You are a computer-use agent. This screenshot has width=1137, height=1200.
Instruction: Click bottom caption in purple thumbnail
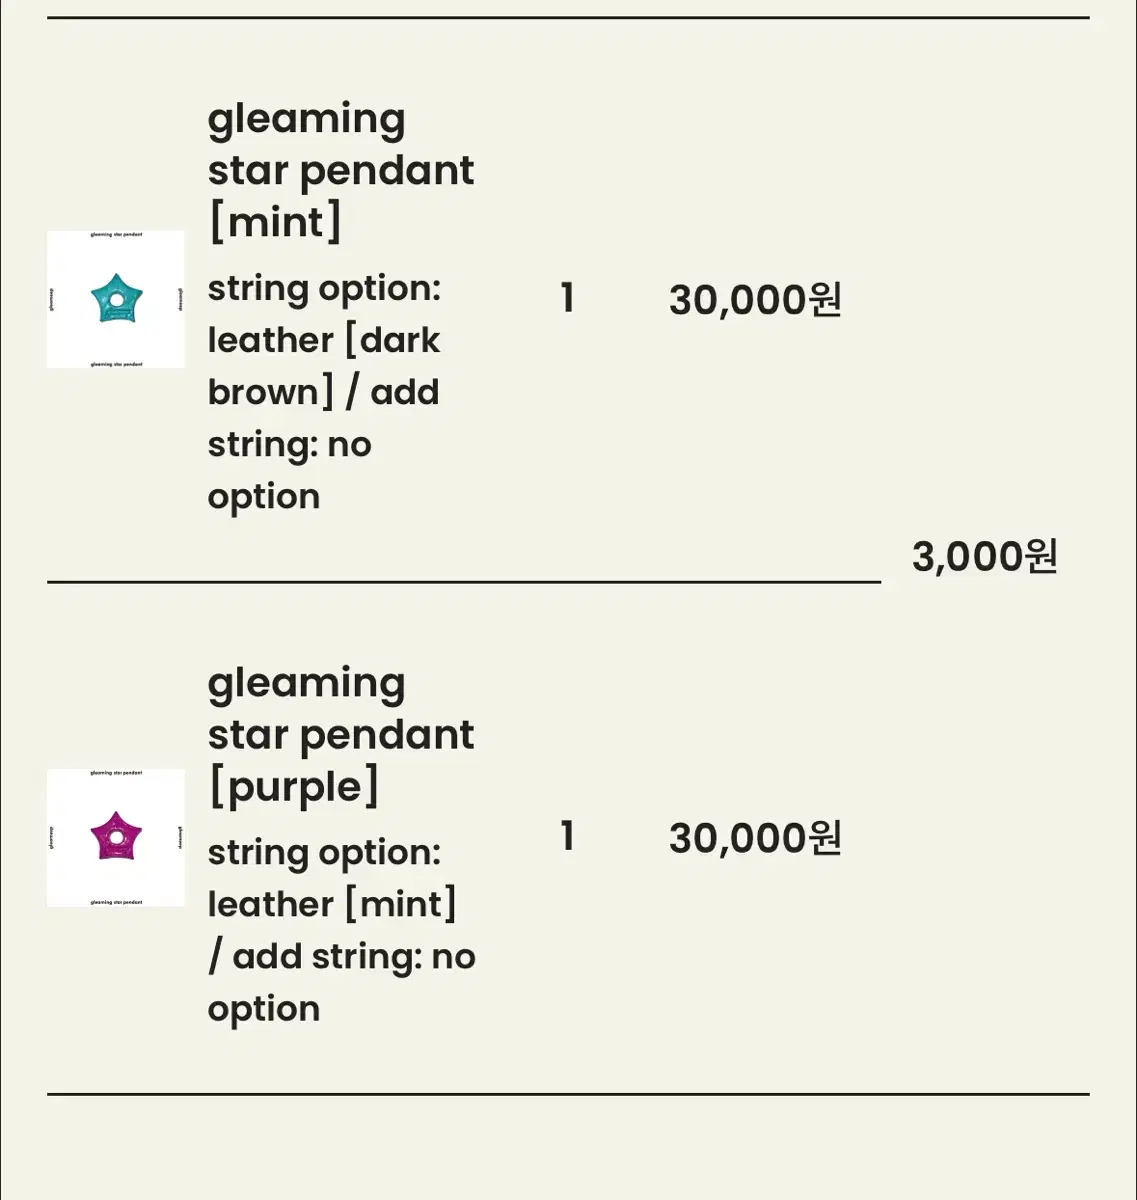tap(116, 902)
